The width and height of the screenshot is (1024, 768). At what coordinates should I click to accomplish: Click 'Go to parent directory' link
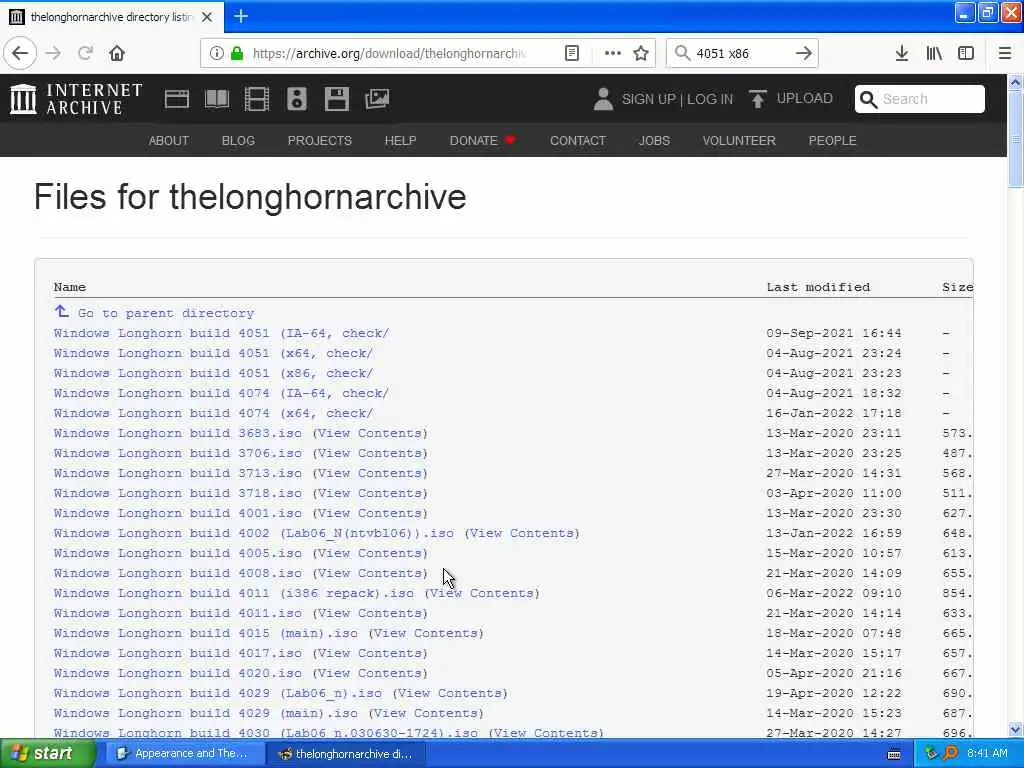click(x=166, y=313)
